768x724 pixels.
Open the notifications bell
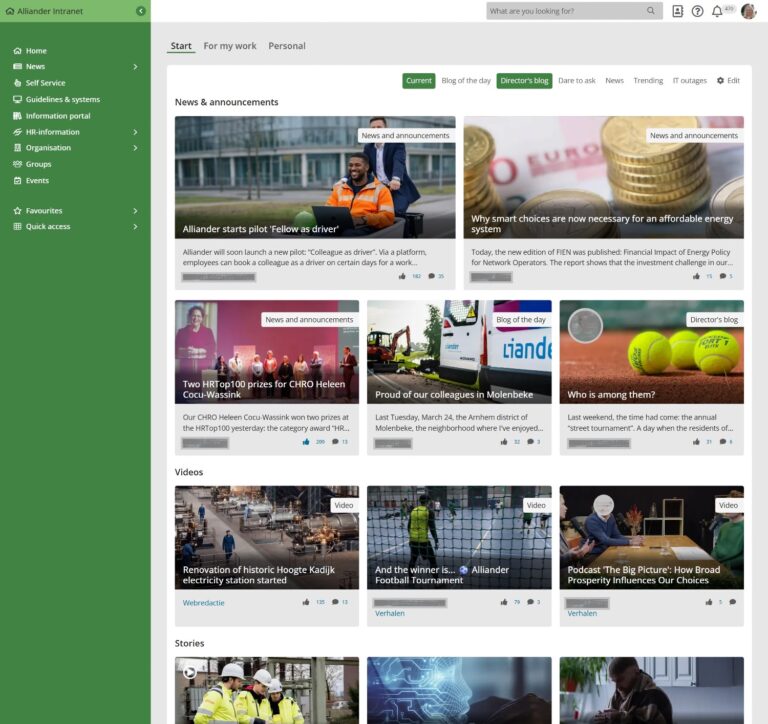pos(717,11)
